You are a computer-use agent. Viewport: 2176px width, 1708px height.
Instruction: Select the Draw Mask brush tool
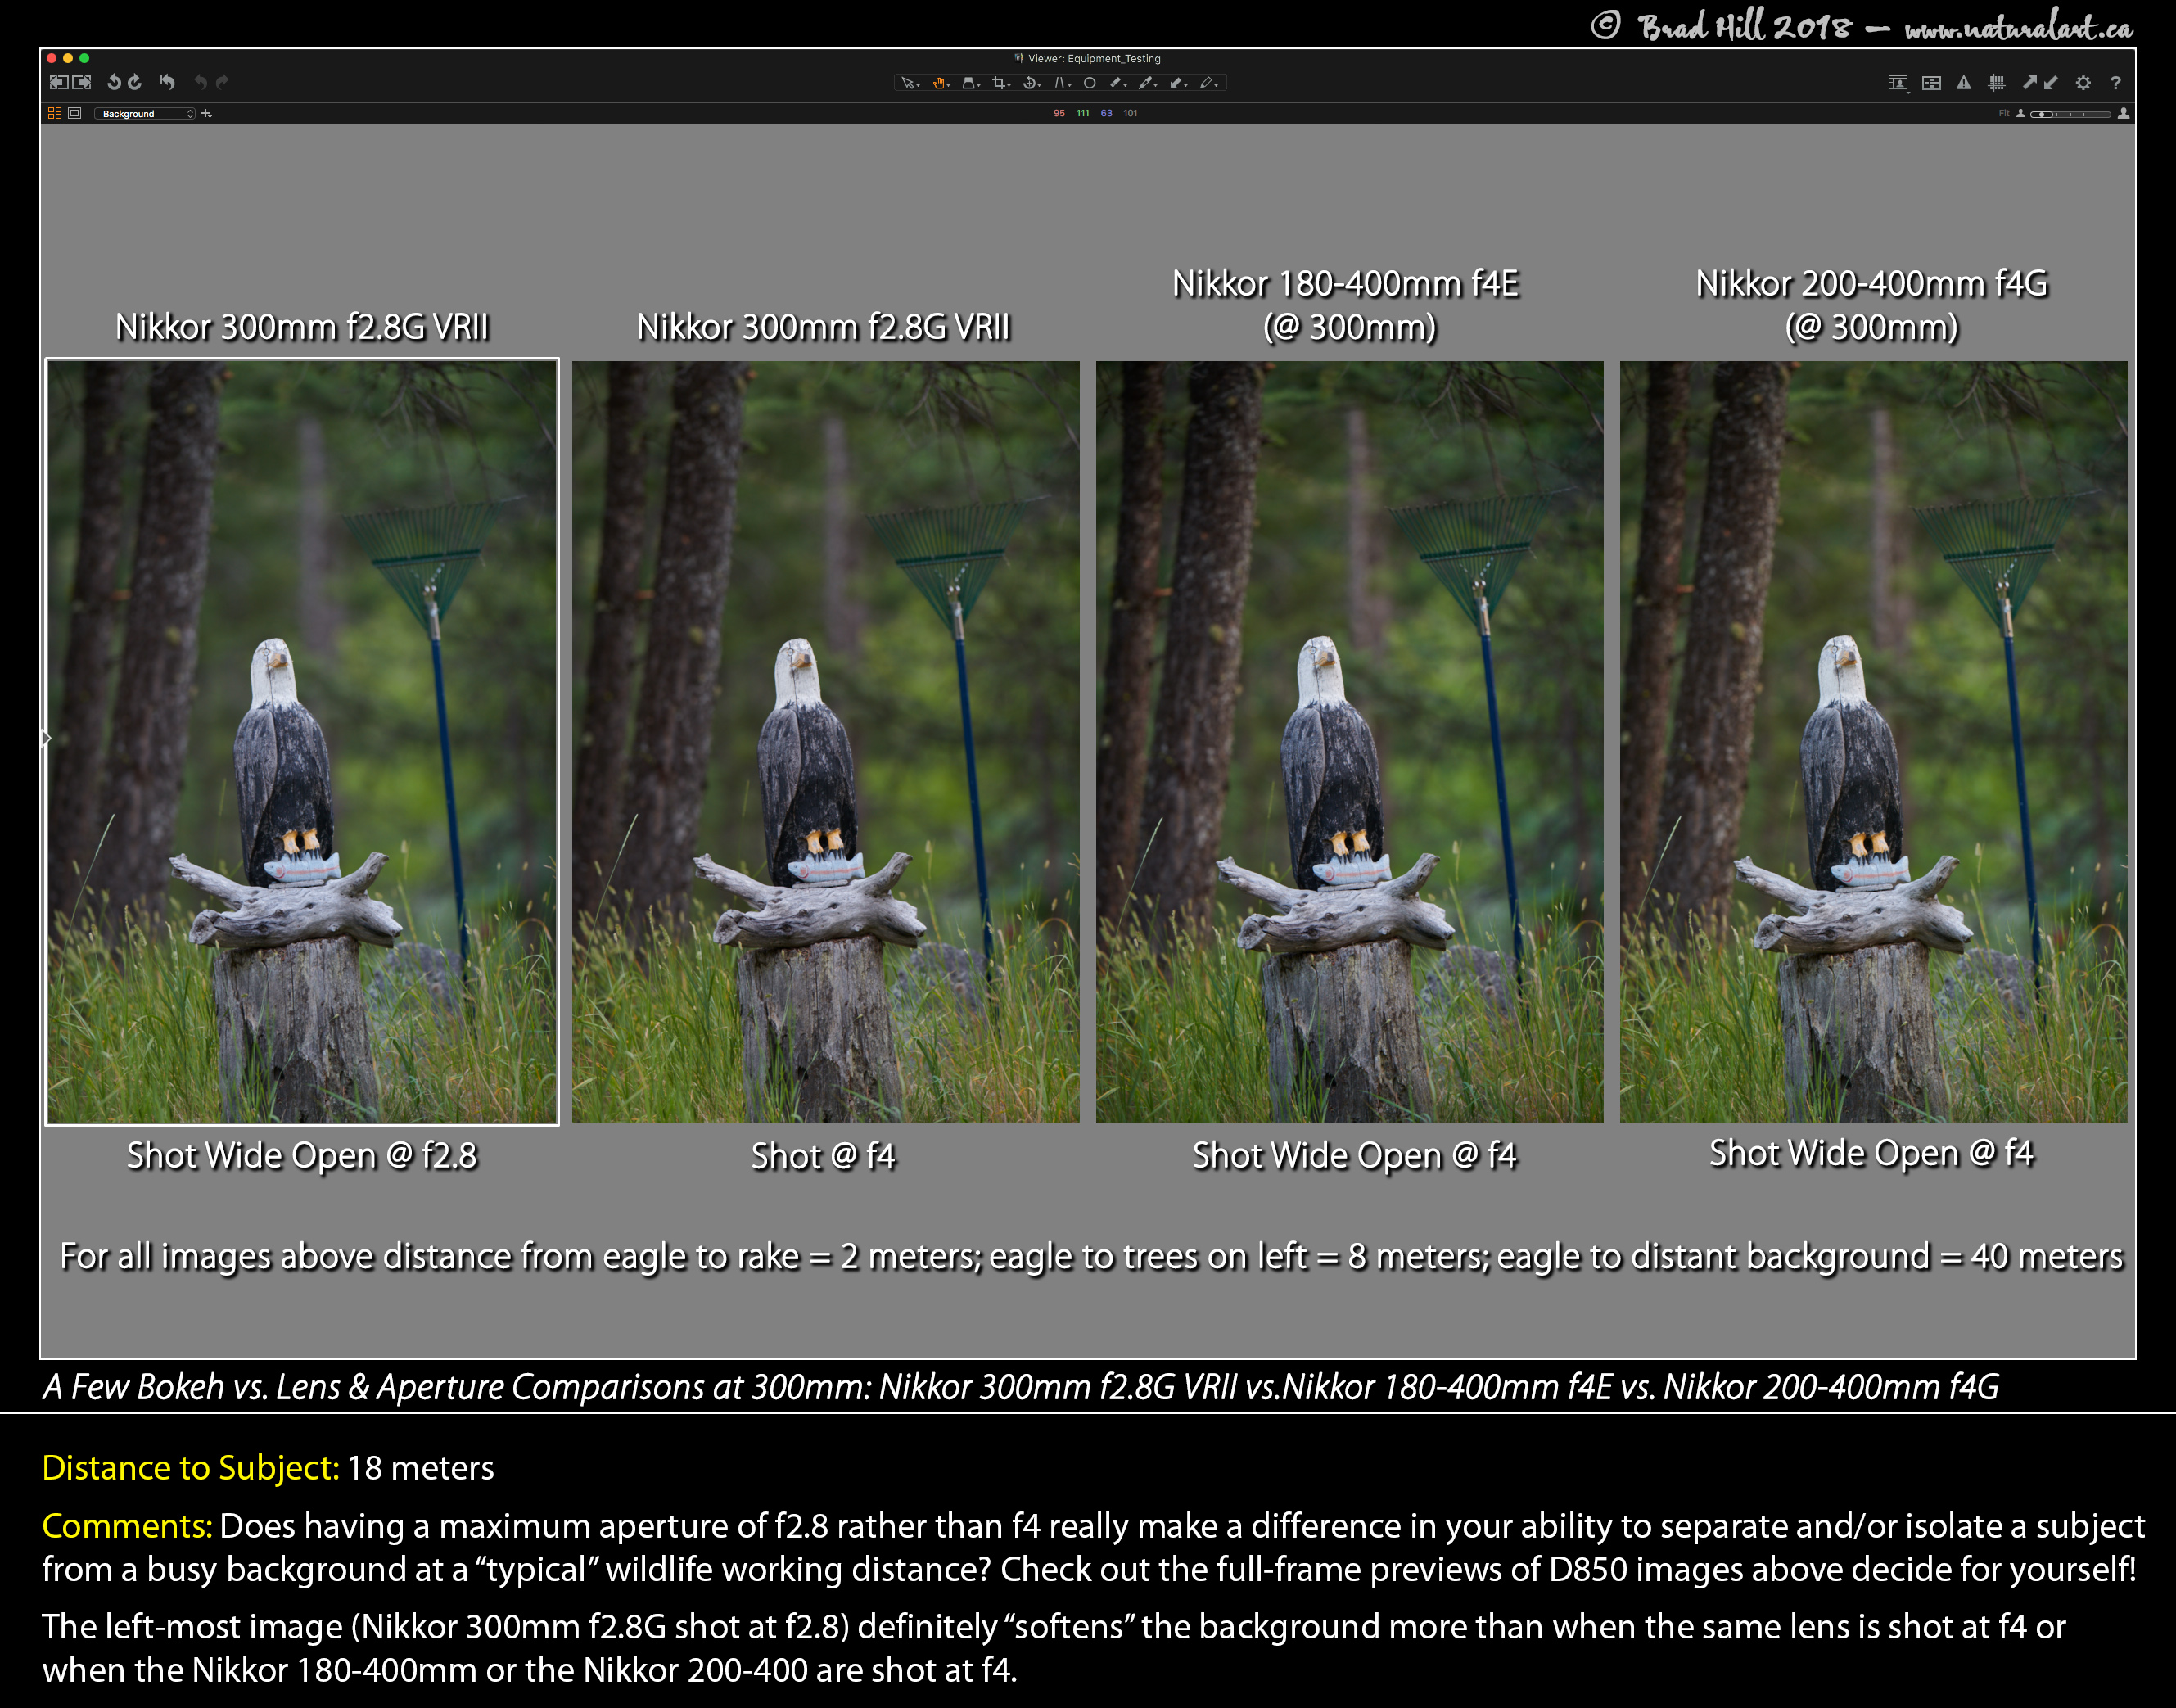tap(1116, 83)
